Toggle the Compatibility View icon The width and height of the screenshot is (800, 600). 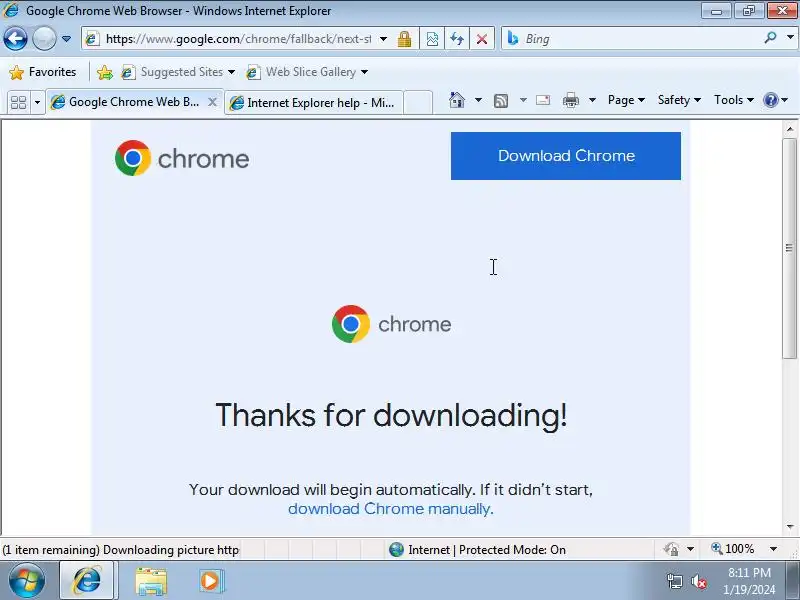(x=432, y=39)
